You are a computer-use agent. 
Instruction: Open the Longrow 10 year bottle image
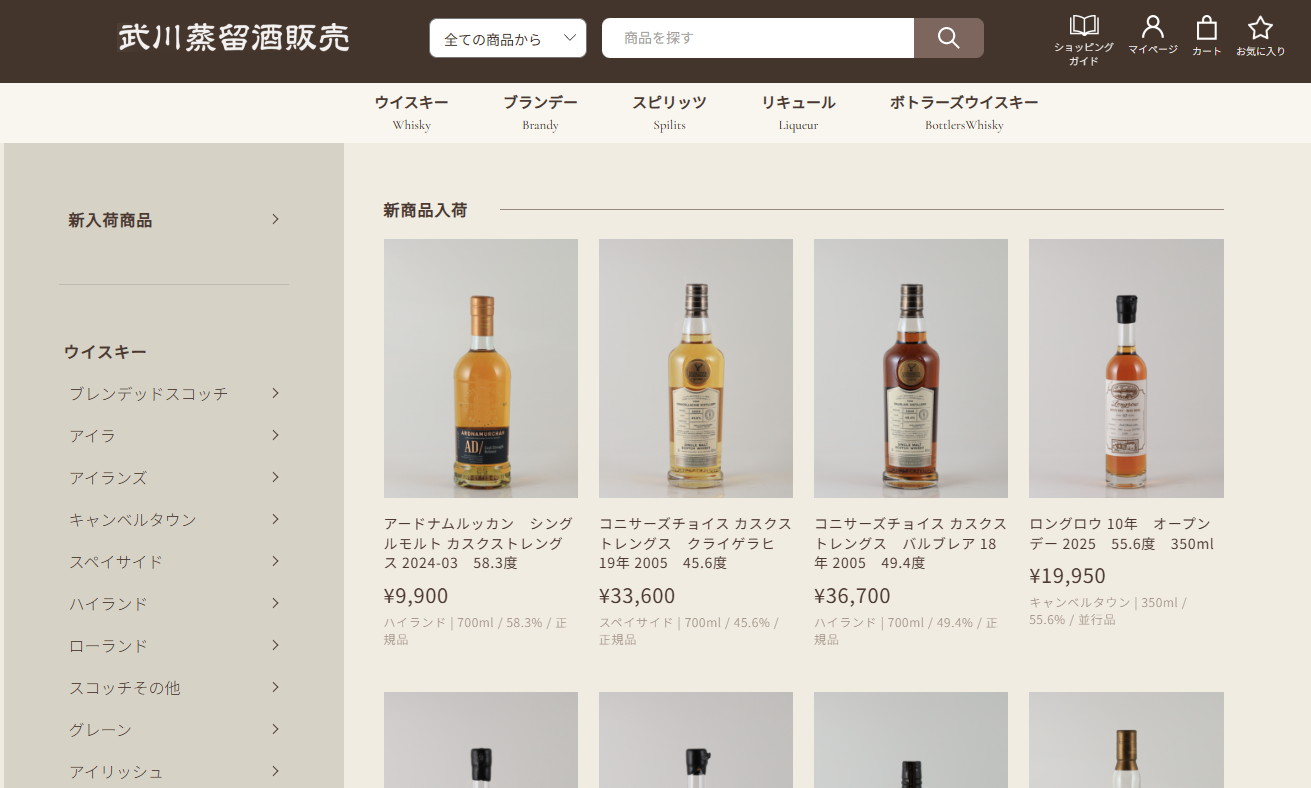(x=1126, y=368)
